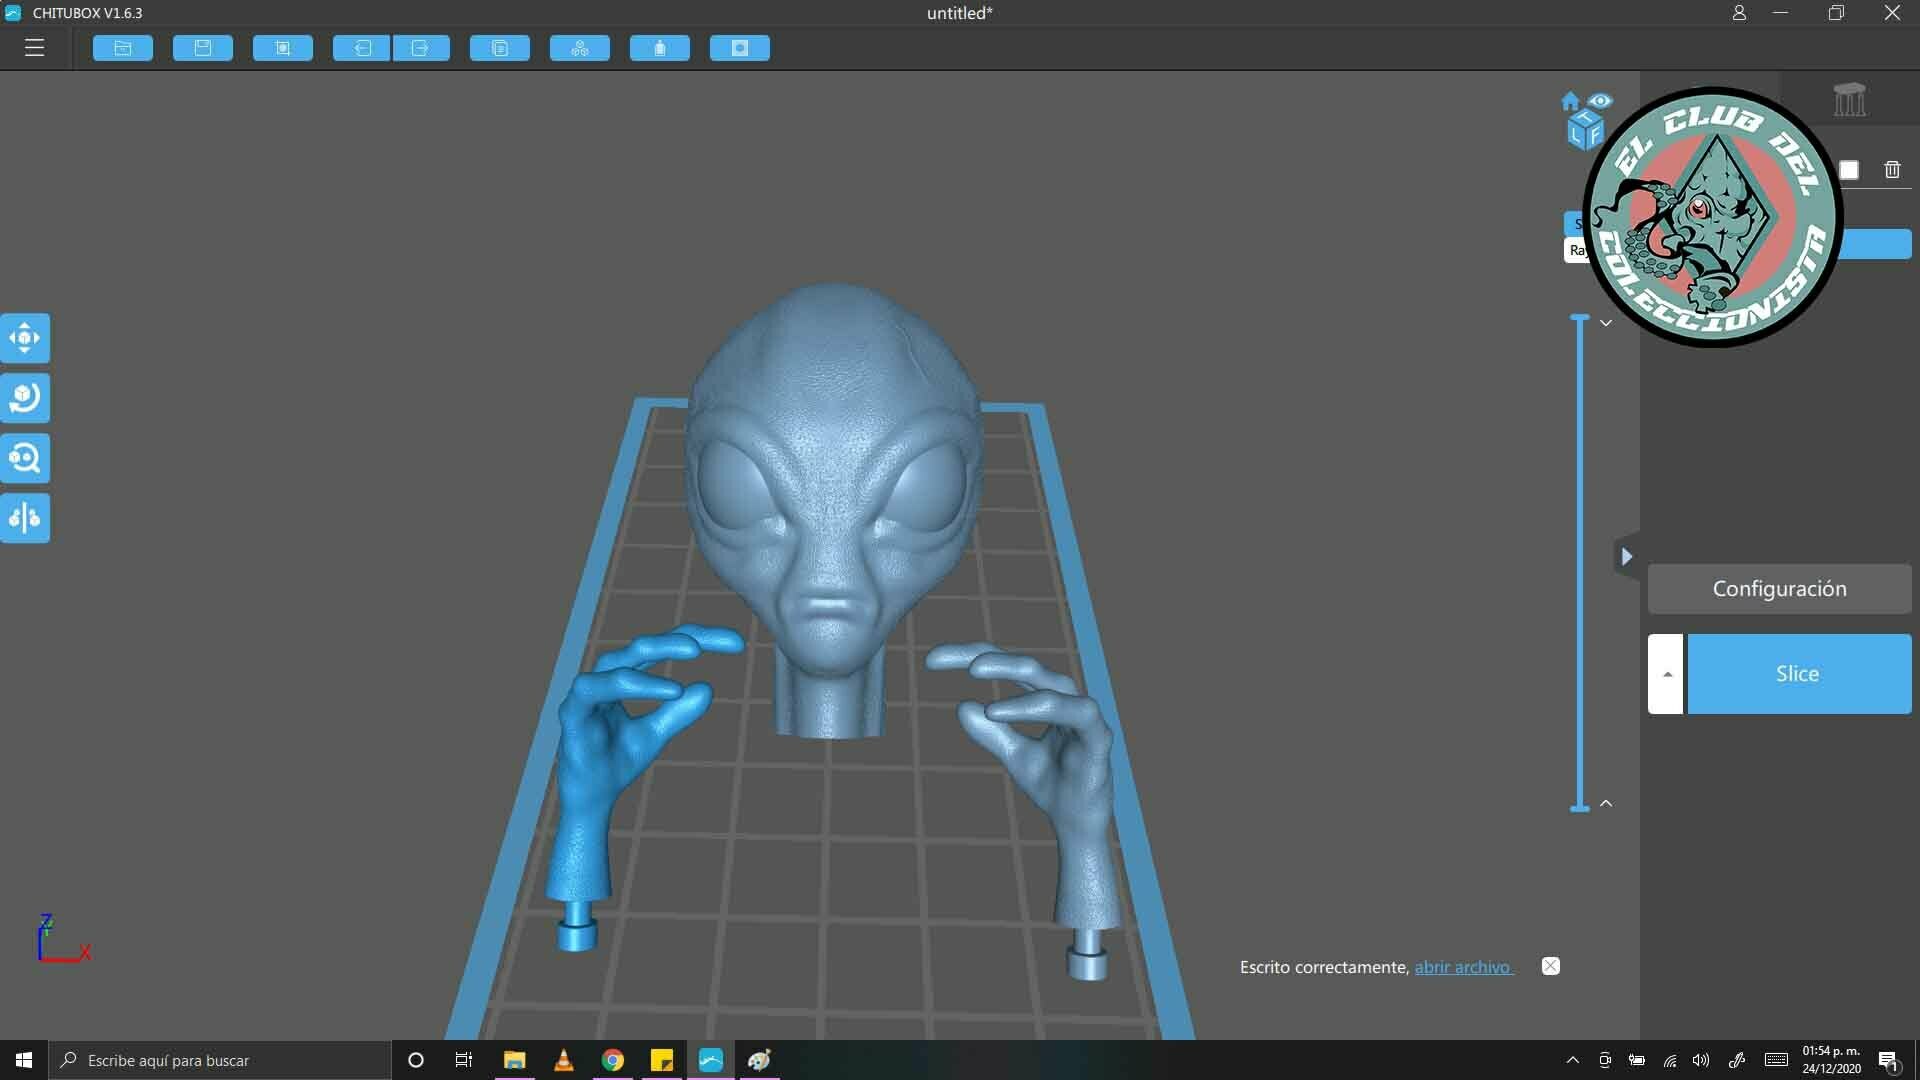Click the hollow model bottle icon
Screen dimensions: 1920x1080
pos(660,48)
